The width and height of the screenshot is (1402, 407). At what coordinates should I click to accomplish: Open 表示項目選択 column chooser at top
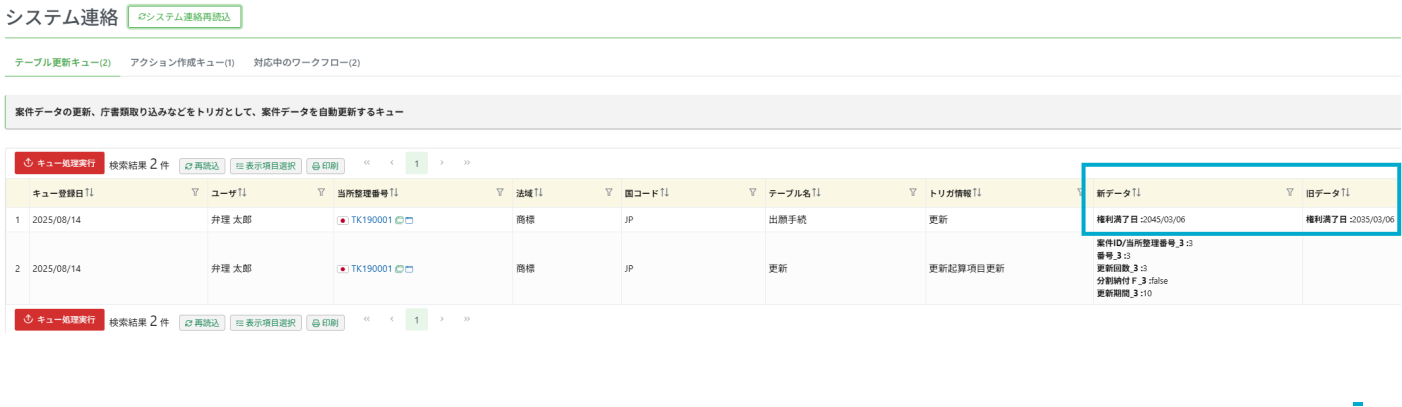[x=265, y=166]
